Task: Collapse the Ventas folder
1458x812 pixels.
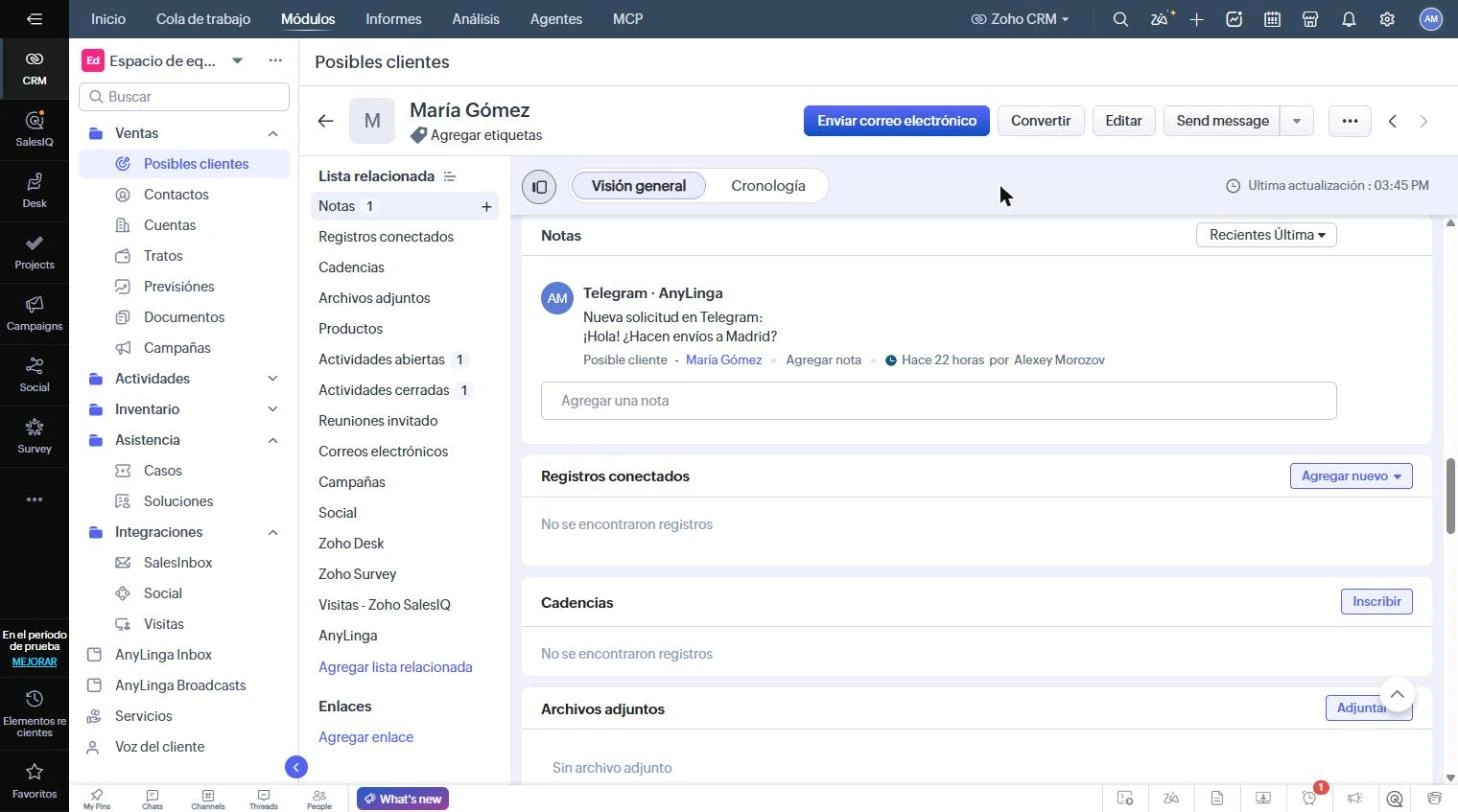Action: click(x=272, y=133)
